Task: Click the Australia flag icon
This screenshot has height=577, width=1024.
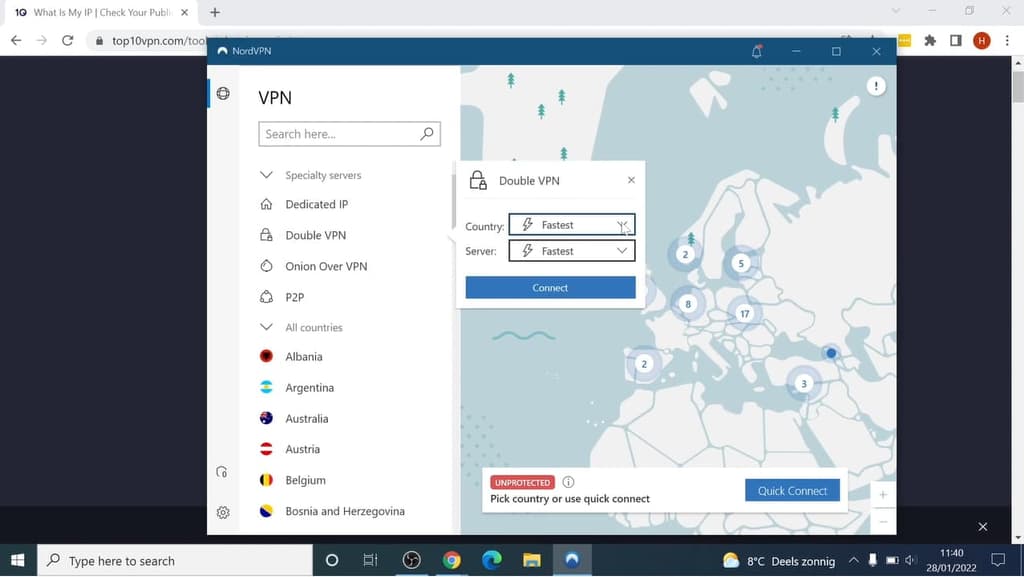Action: [x=266, y=418]
